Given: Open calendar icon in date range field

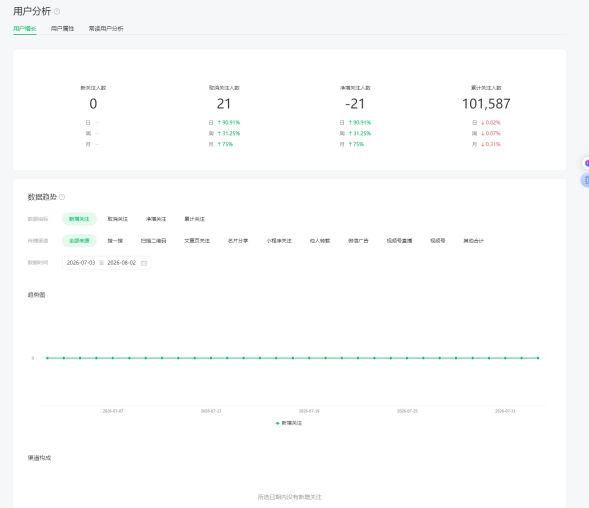Looking at the screenshot, I should pos(144,263).
